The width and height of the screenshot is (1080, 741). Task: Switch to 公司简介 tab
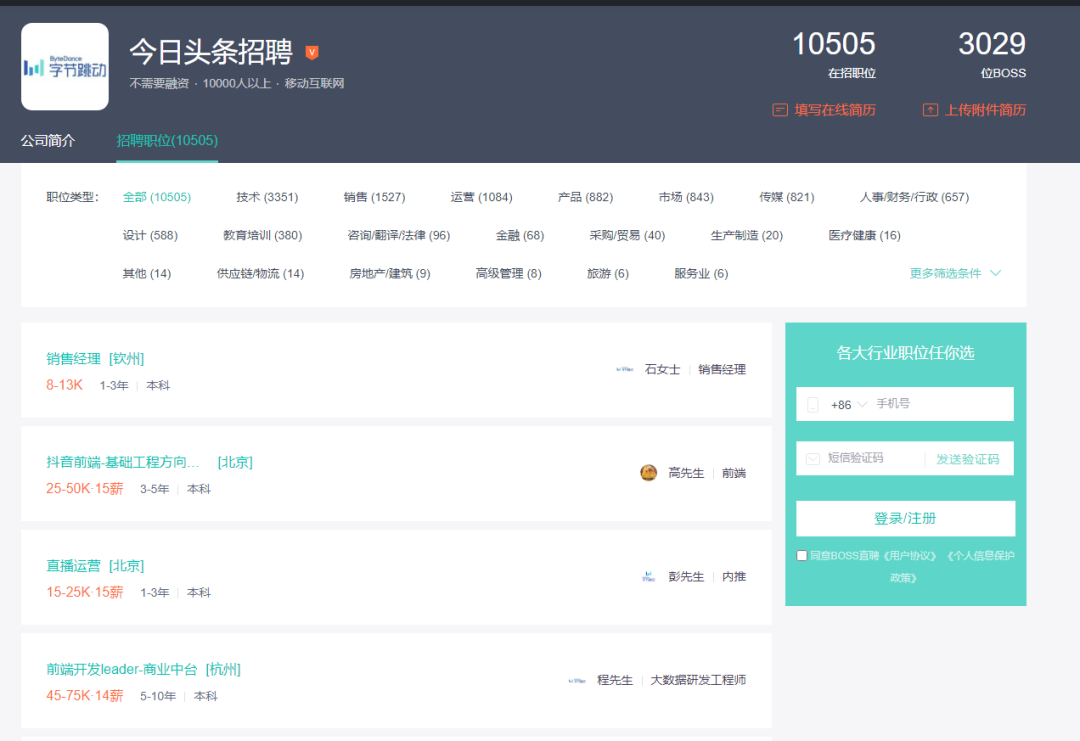point(48,140)
